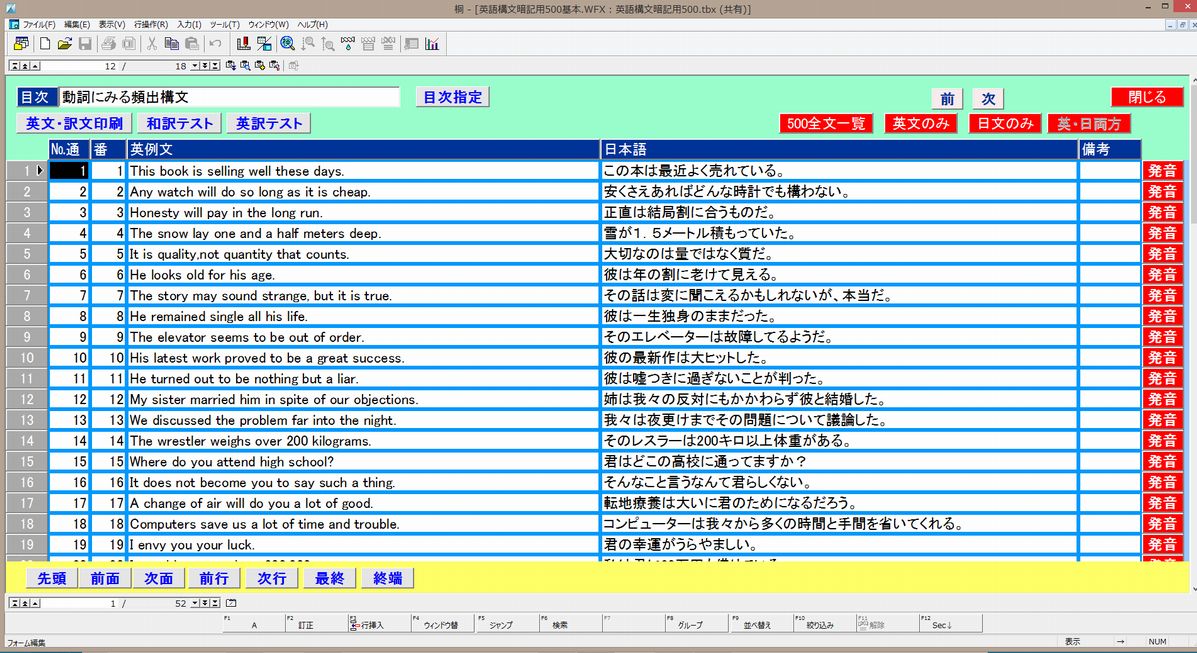Click the Open folder icon in toolbar
The image size is (1197, 653).
click(65, 44)
